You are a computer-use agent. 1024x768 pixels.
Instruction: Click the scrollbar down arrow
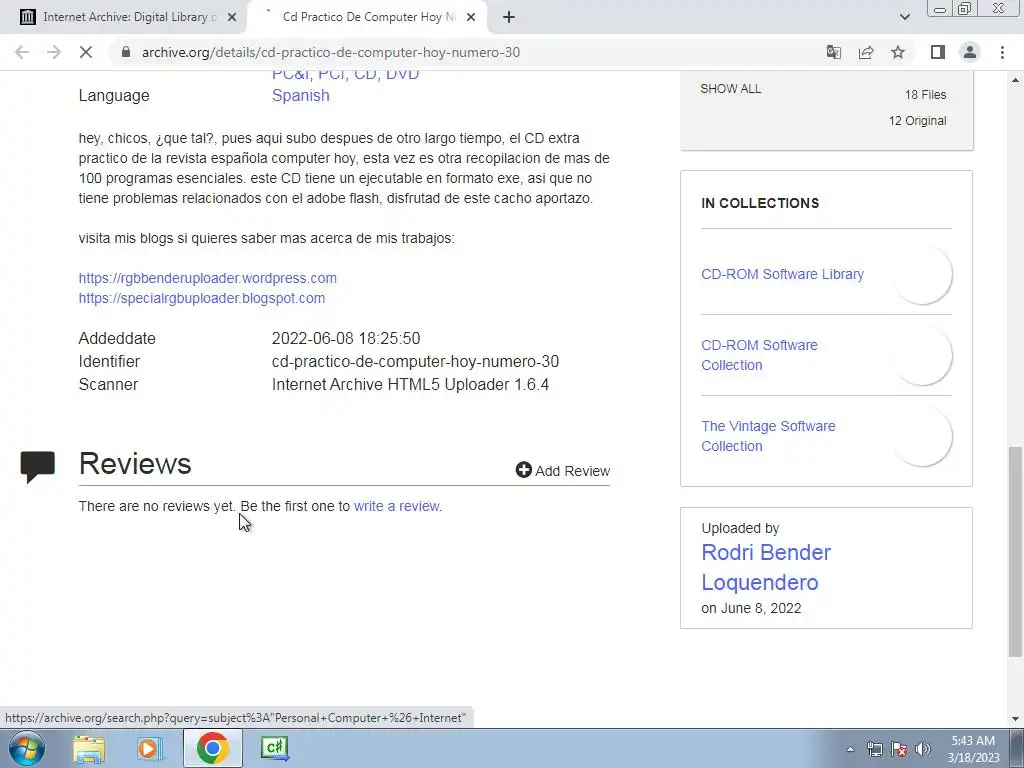pos(1015,719)
